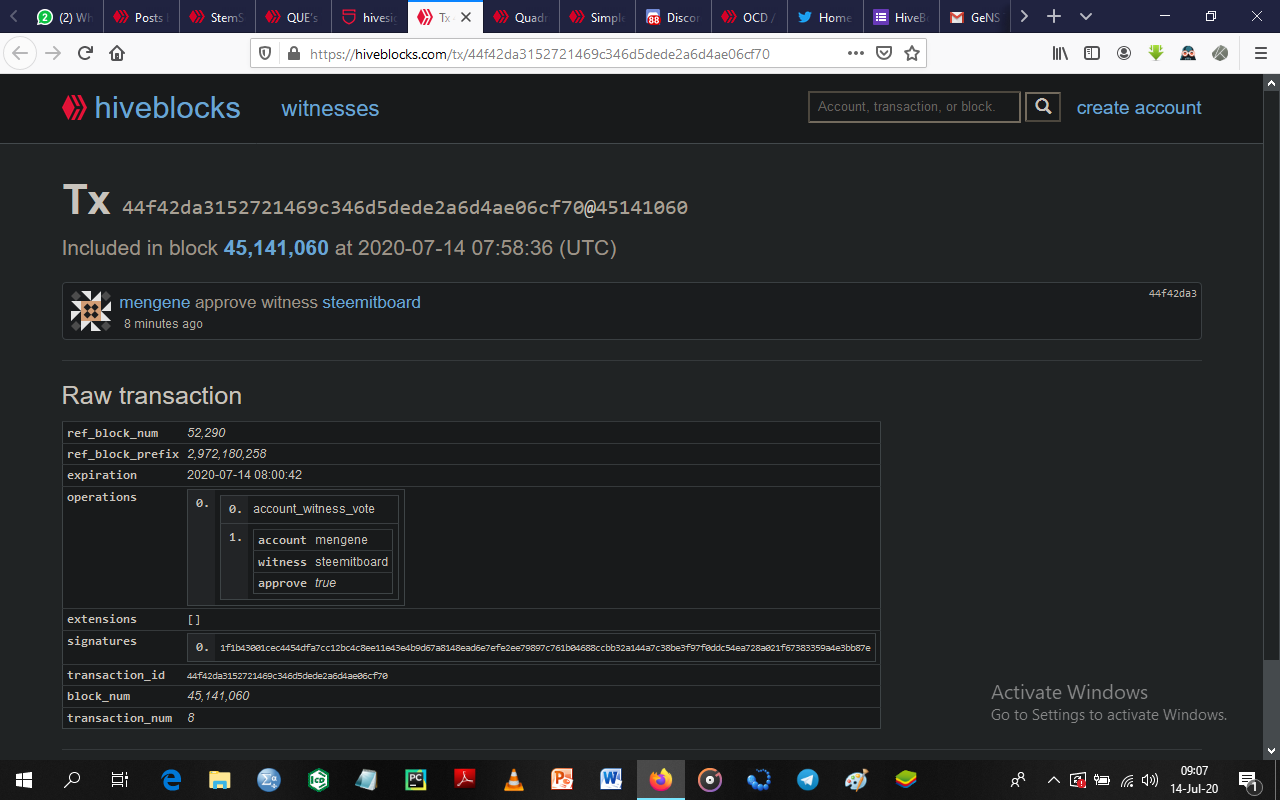Image resolution: width=1280 pixels, height=800 pixels.
Task: Switch to the Quadr tab
Action: [x=521, y=17]
